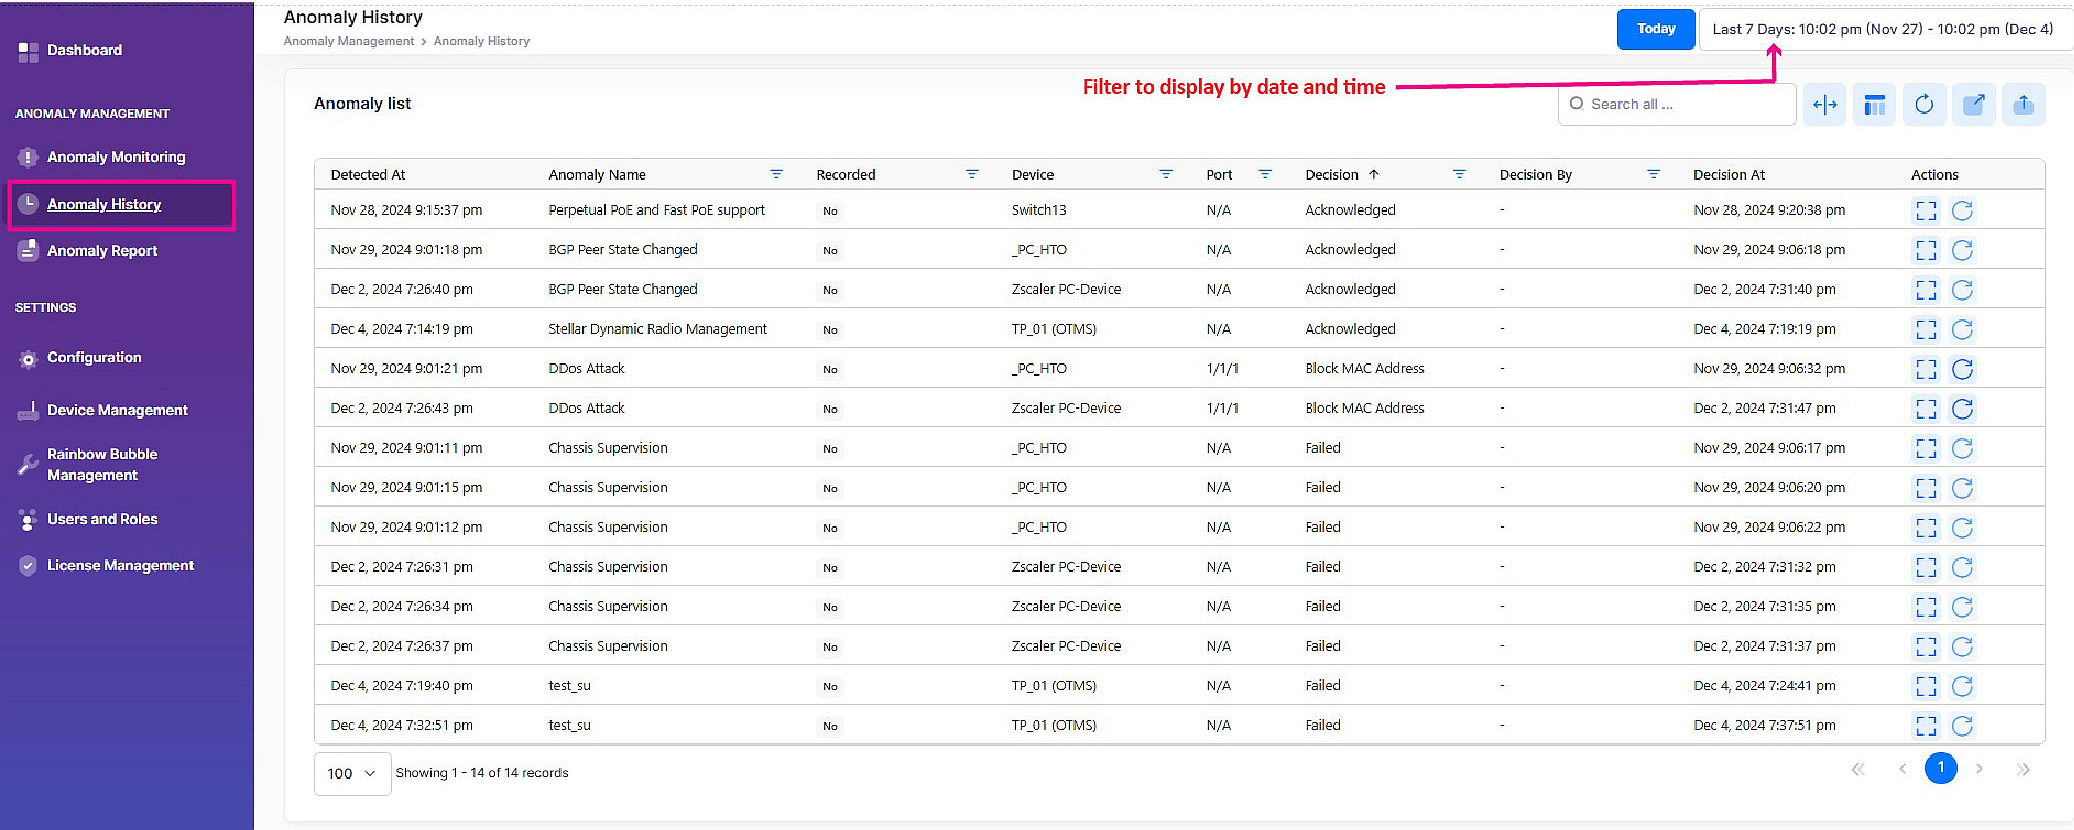
Task: Click Anomaly Management breadcrumb link
Action: pyautogui.click(x=348, y=41)
